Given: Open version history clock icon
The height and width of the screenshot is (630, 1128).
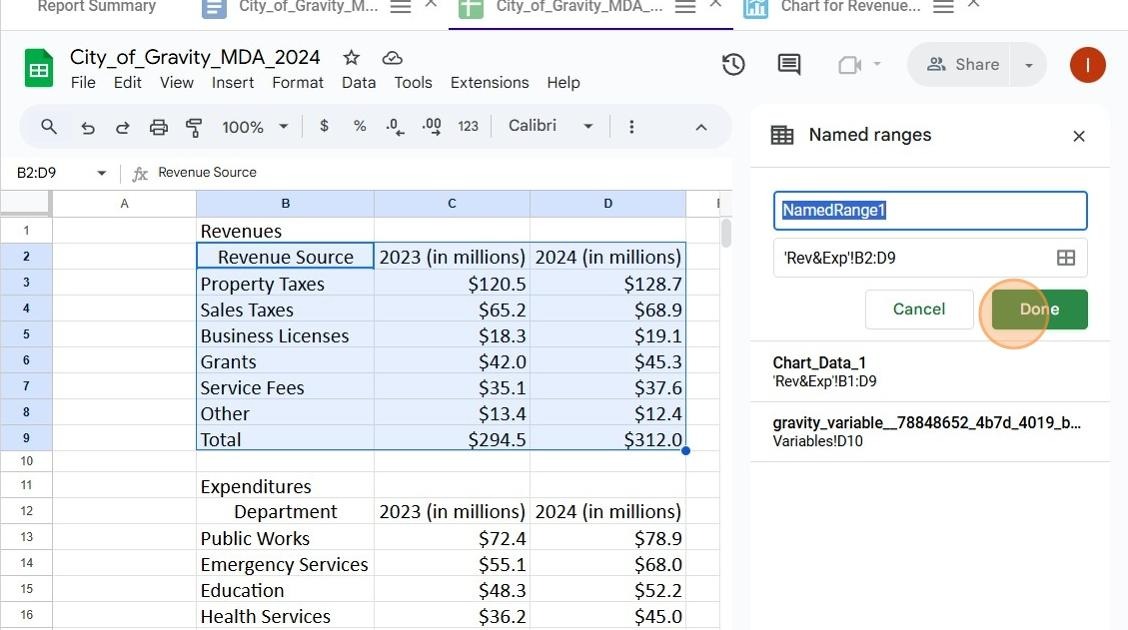Looking at the screenshot, I should click(733, 65).
